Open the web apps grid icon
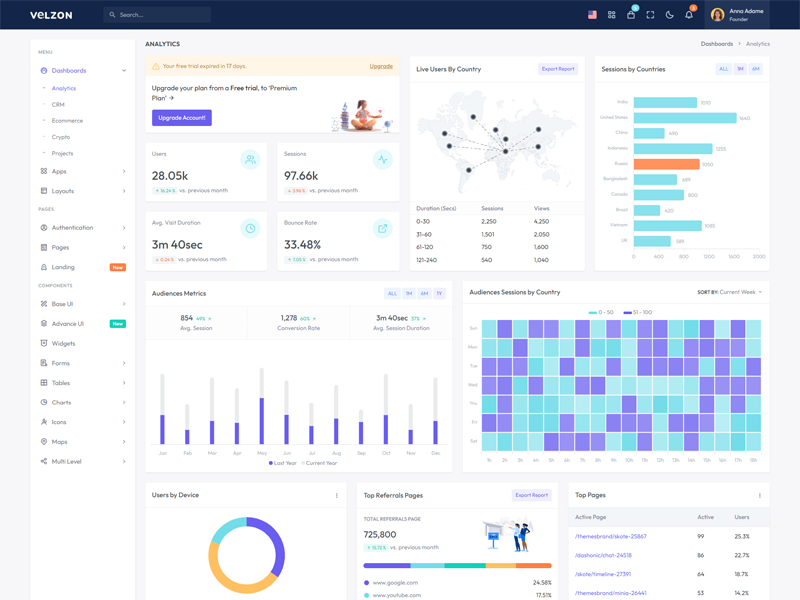The height and width of the screenshot is (600, 800). click(611, 15)
